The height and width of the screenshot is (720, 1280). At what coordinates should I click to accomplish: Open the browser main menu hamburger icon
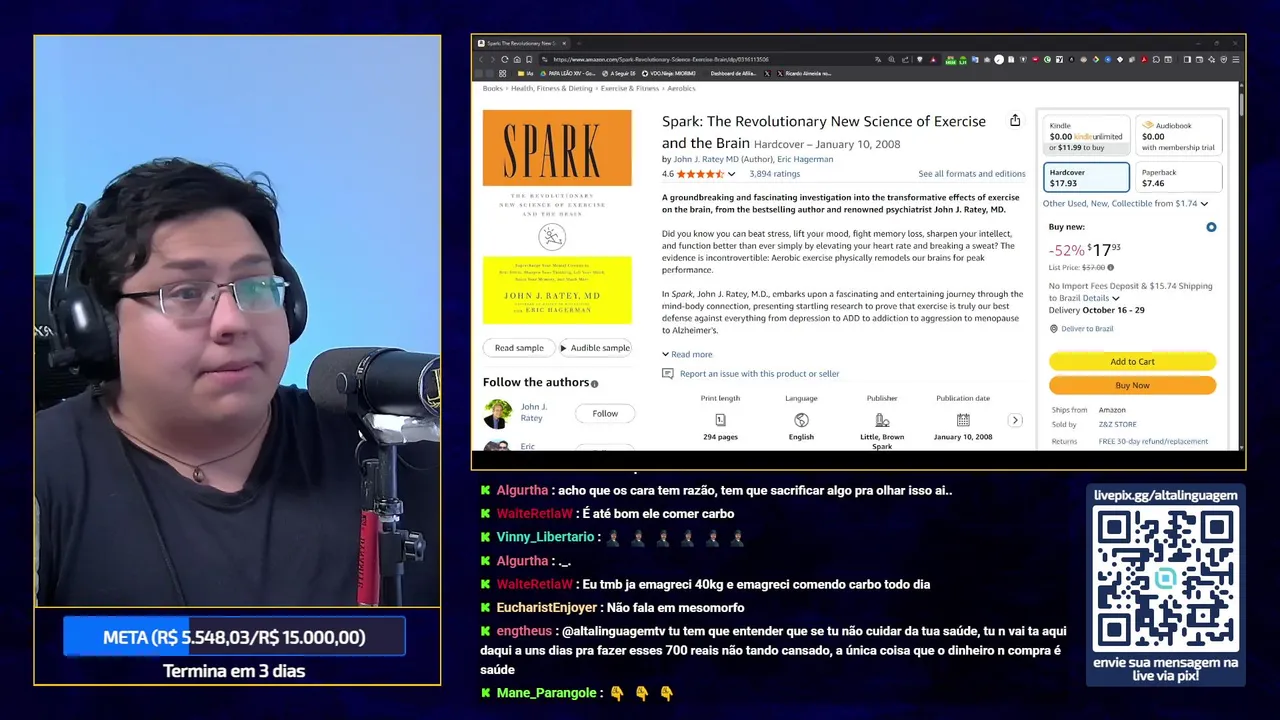tap(1235, 59)
